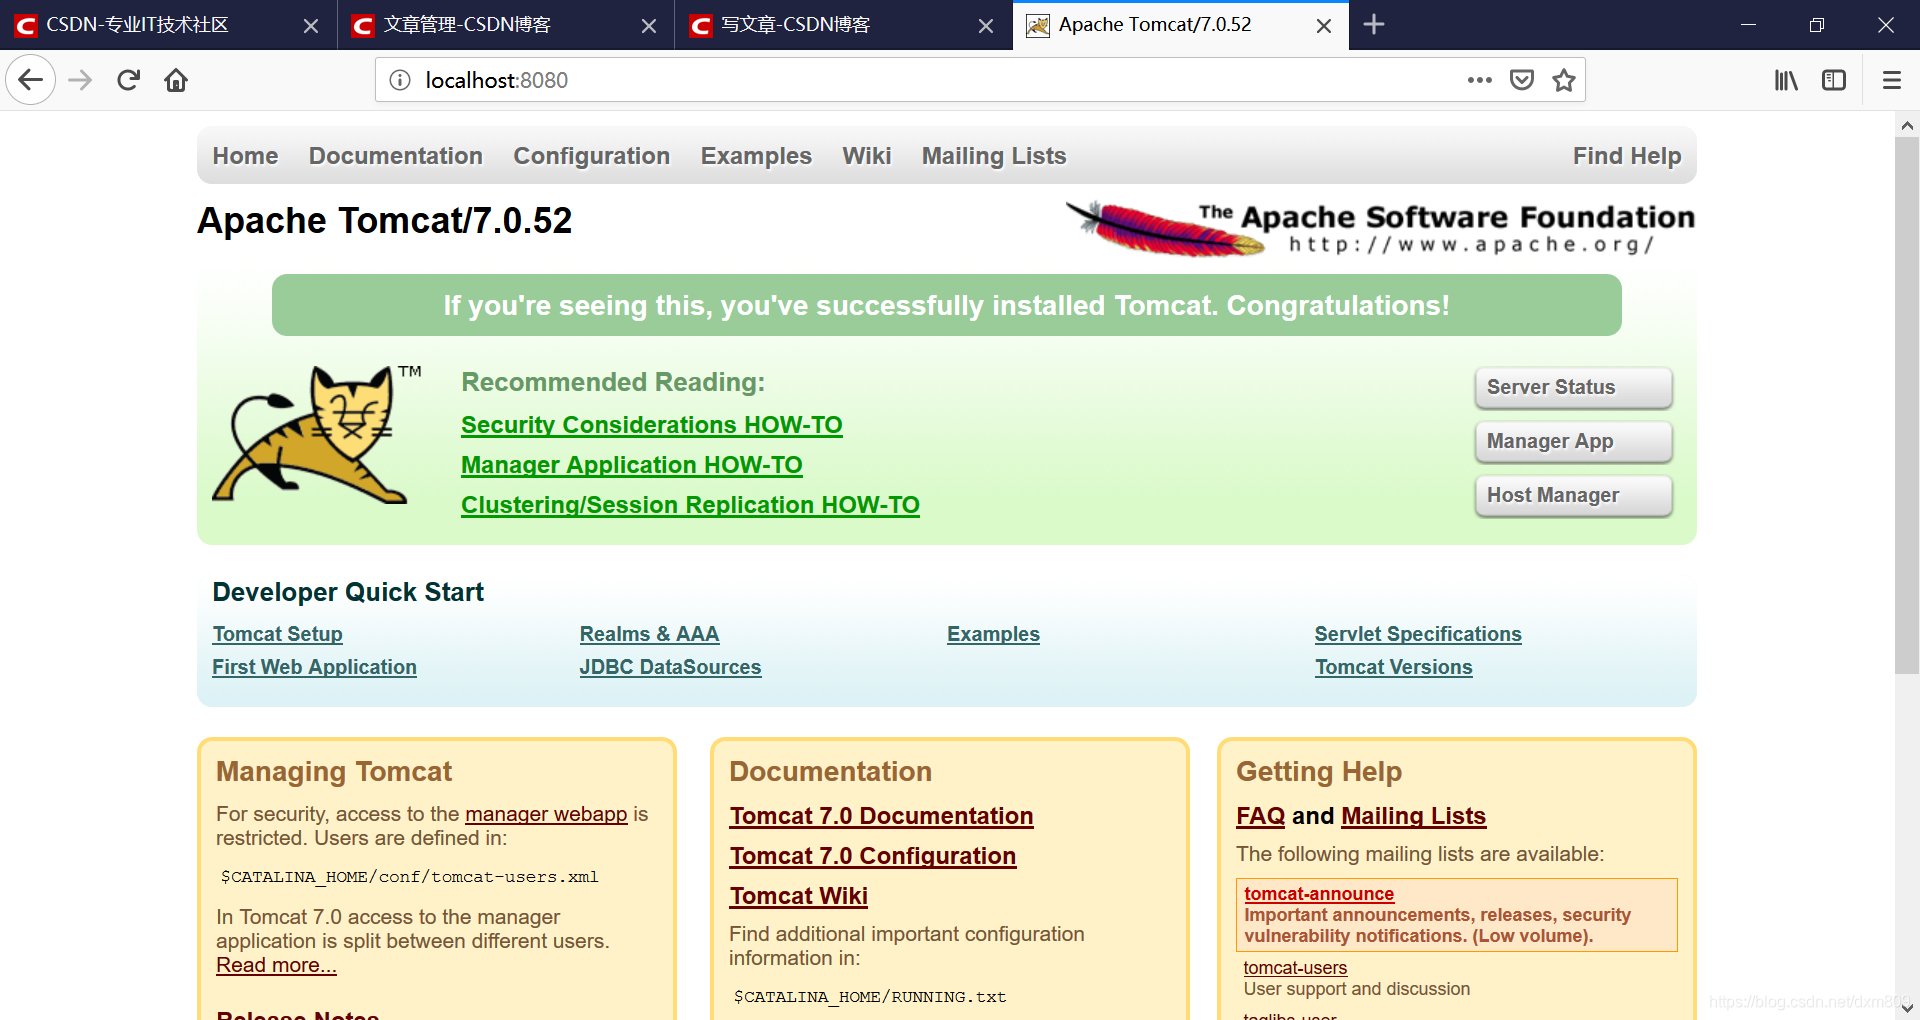Click the Apache Software Foundation feather logo
Viewport: 1920px width, 1020px height.
(1380, 228)
